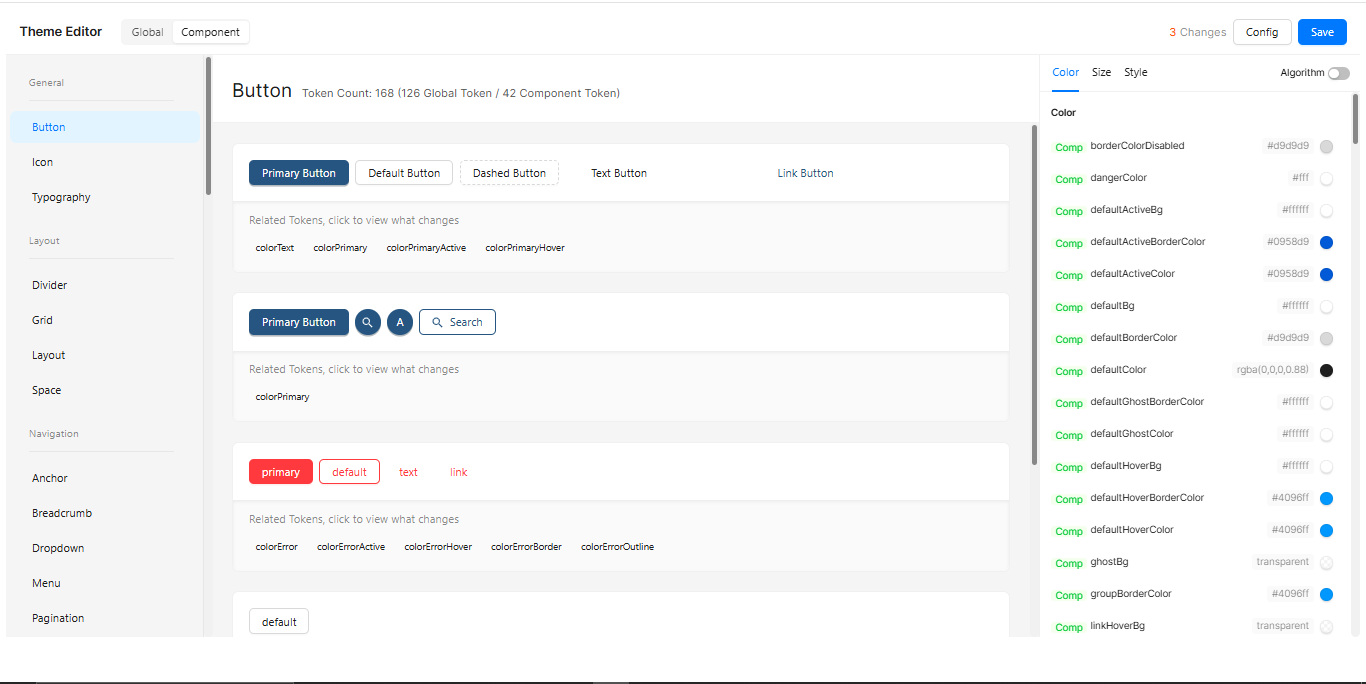
Task: Click the Text Button demo
Action: pos(619,173)
